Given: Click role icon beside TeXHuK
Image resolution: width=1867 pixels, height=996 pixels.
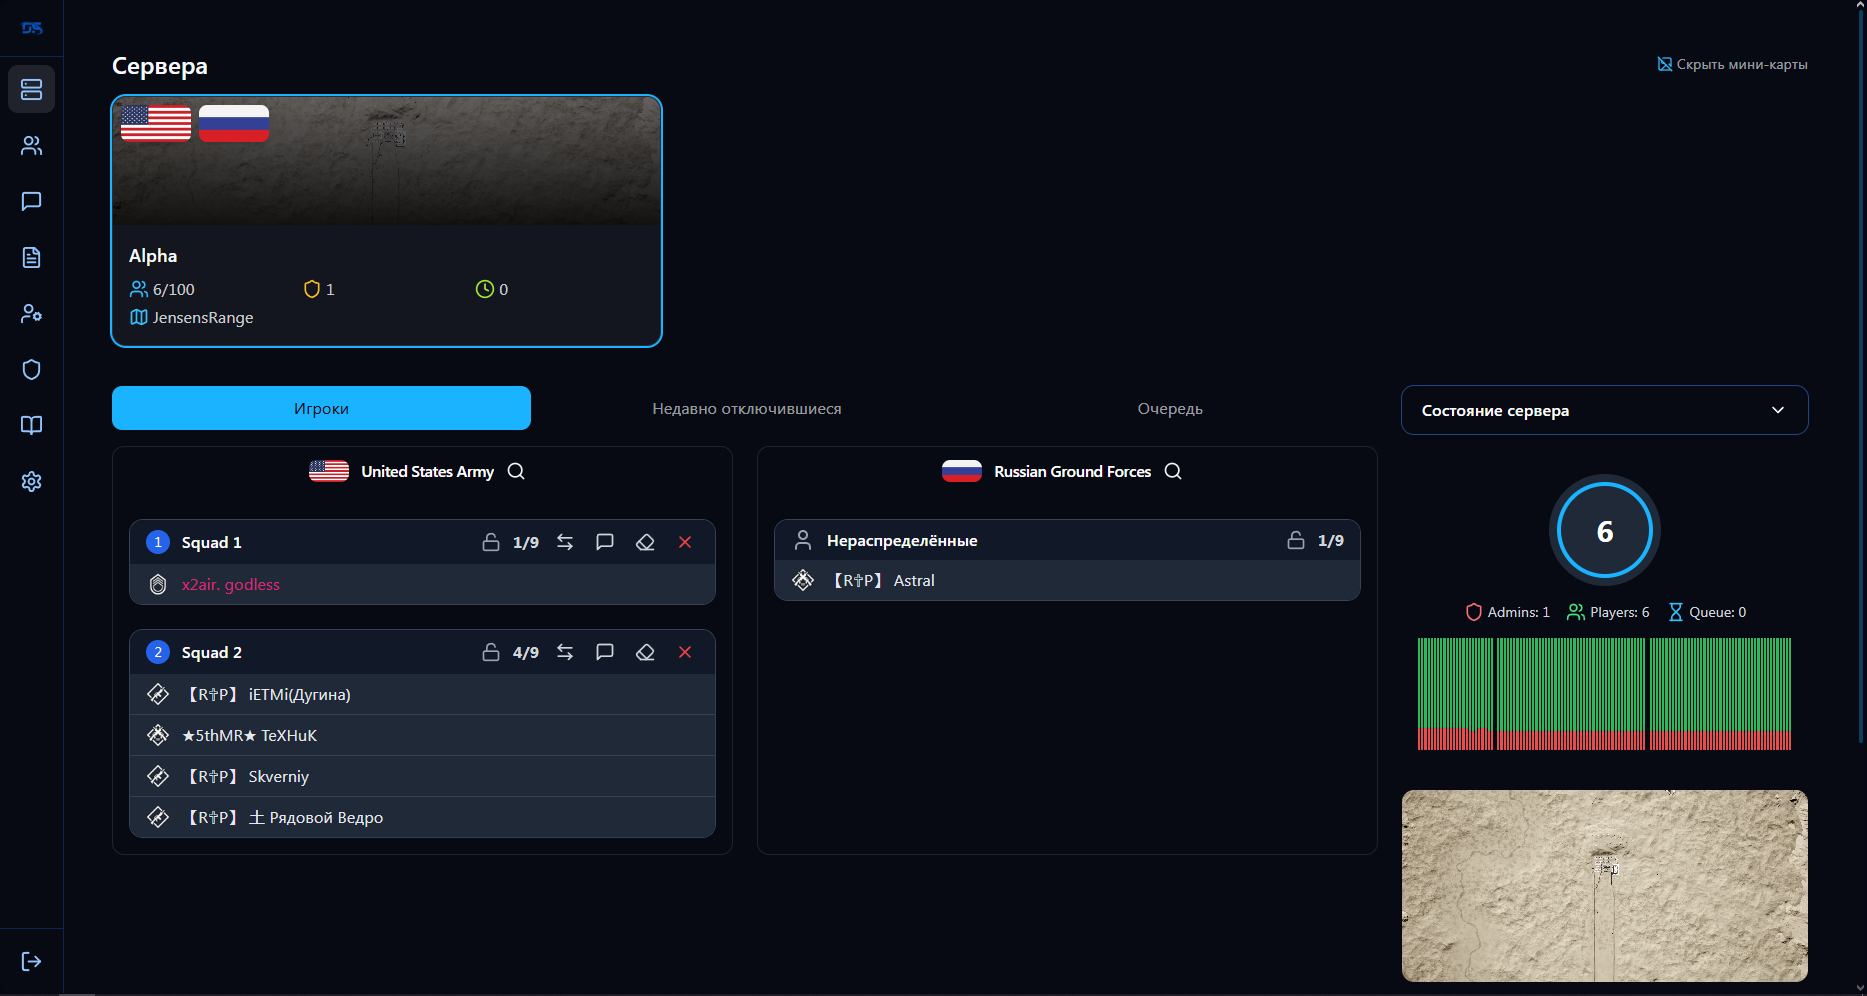Looking at the screenshot, I should coord(158,735).
